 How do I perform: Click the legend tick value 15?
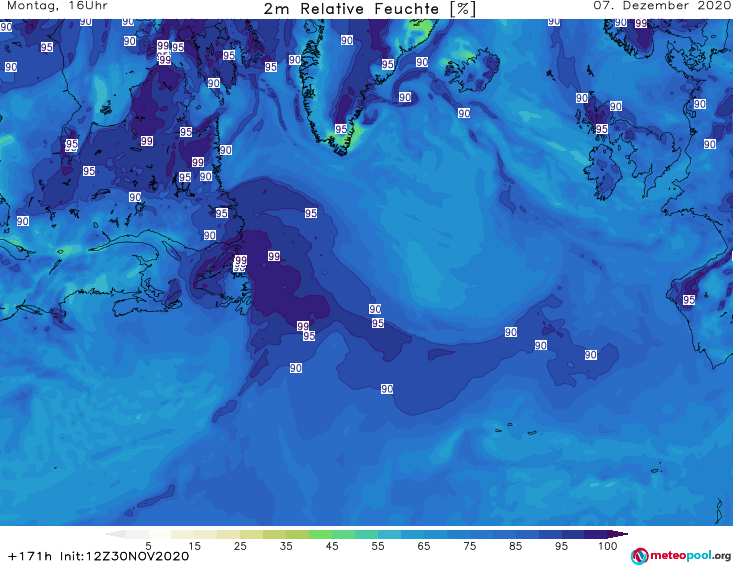pos(194,546)
